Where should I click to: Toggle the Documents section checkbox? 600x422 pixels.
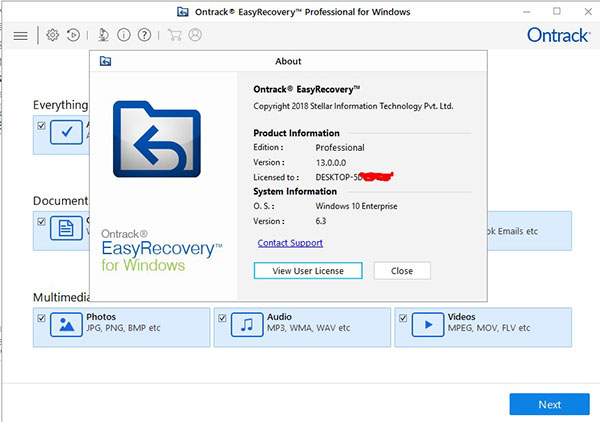pyautogui.click(x=41, y=222)
